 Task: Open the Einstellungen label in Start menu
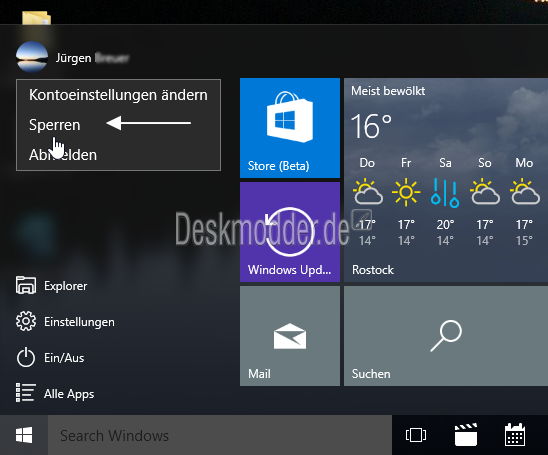[79, 322]
